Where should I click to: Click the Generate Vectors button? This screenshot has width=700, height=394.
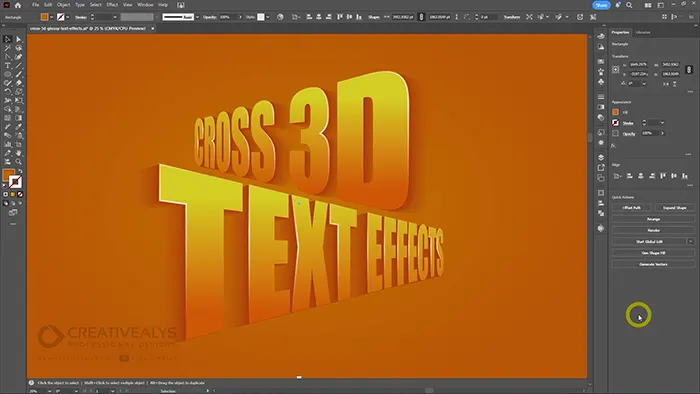pos(653,264)
